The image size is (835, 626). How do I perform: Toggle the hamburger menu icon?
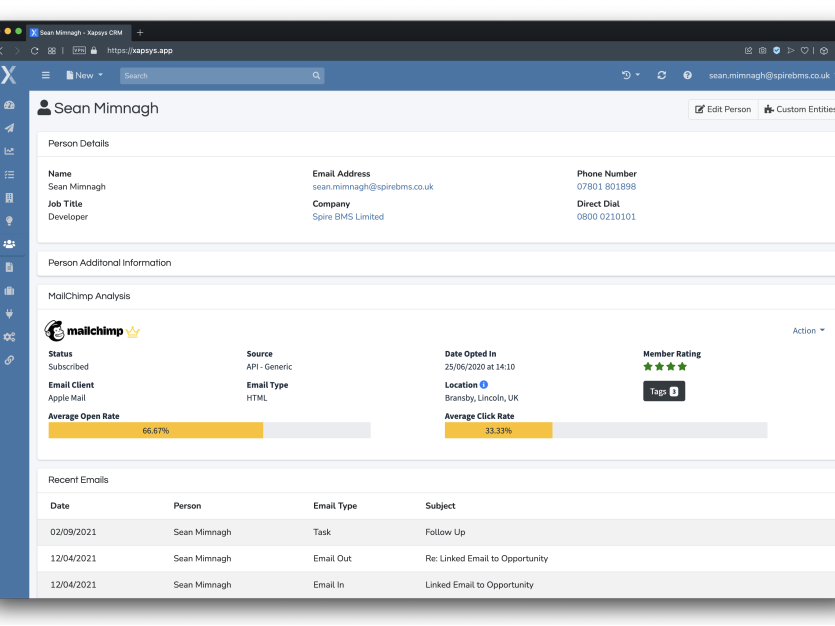click(x=46, y=76)
